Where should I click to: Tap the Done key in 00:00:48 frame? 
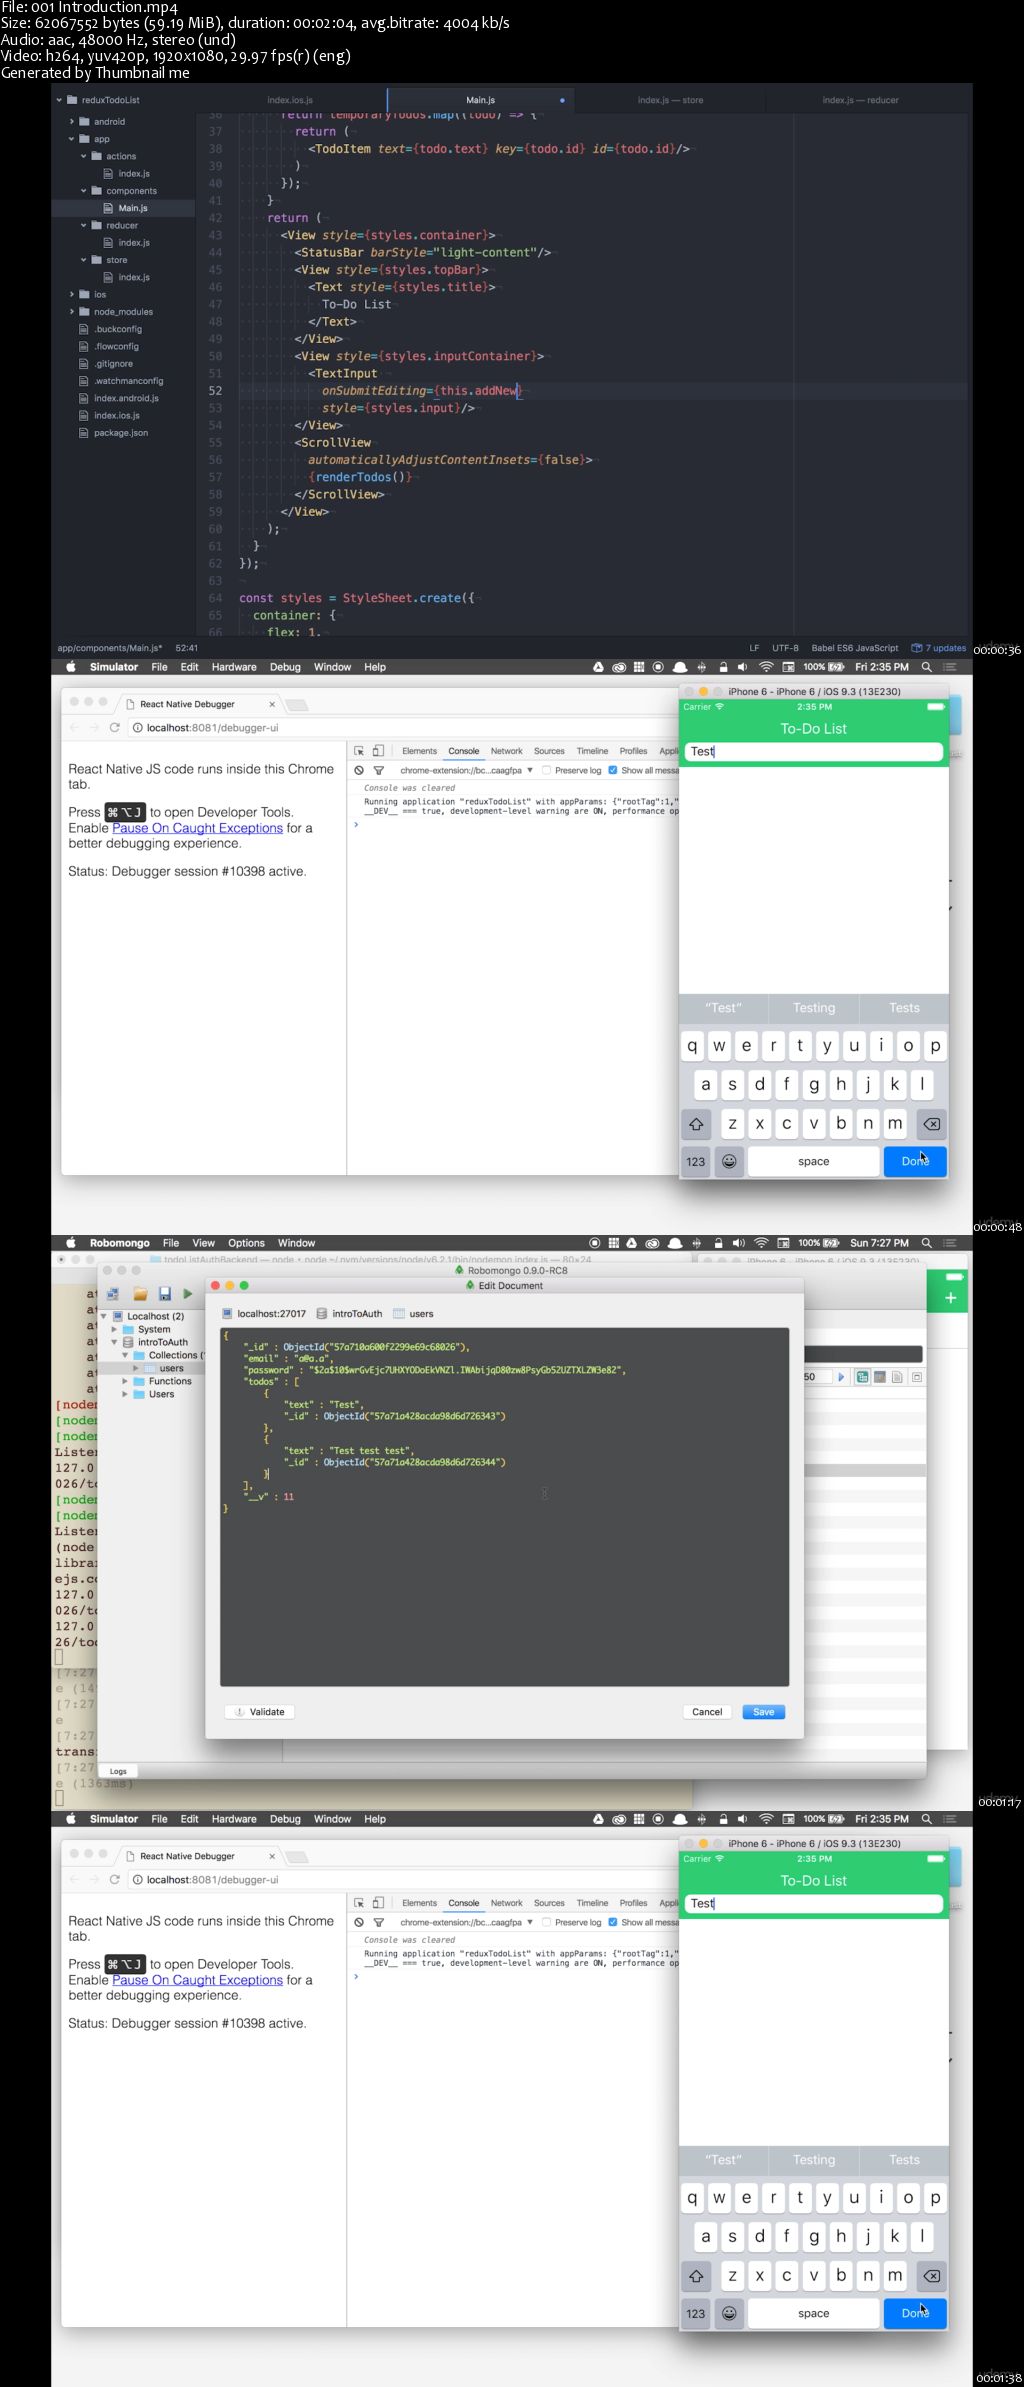[915, 1161]
